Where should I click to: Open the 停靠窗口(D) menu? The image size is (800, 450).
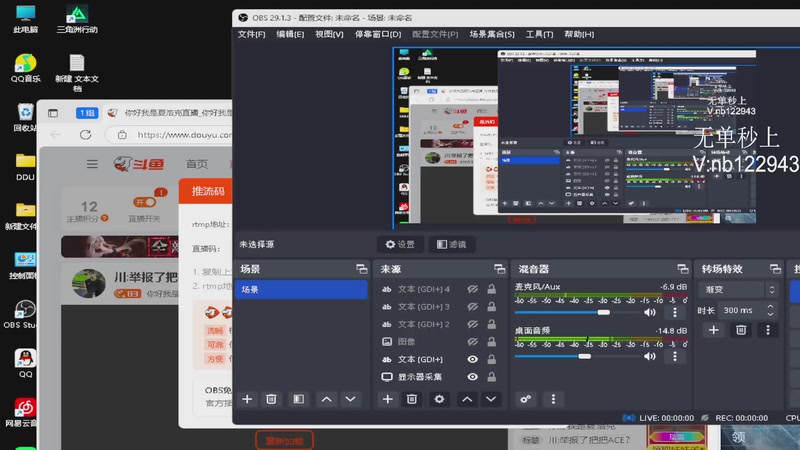click(378, 34)
